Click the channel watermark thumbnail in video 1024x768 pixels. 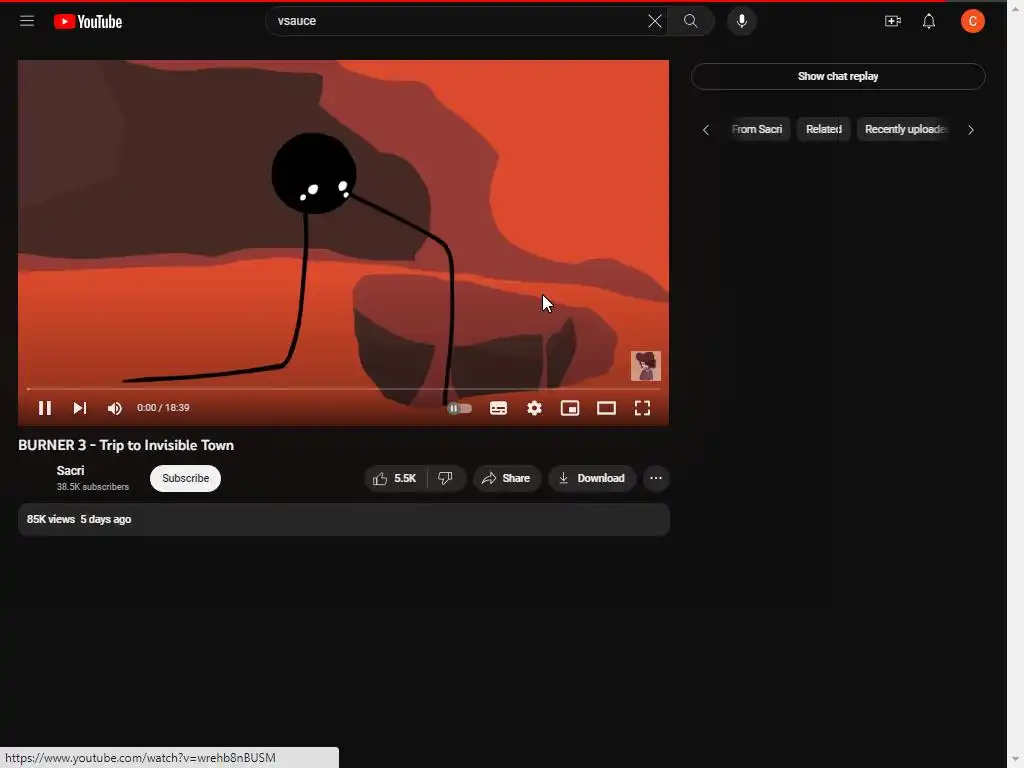(x=645, y=366)
